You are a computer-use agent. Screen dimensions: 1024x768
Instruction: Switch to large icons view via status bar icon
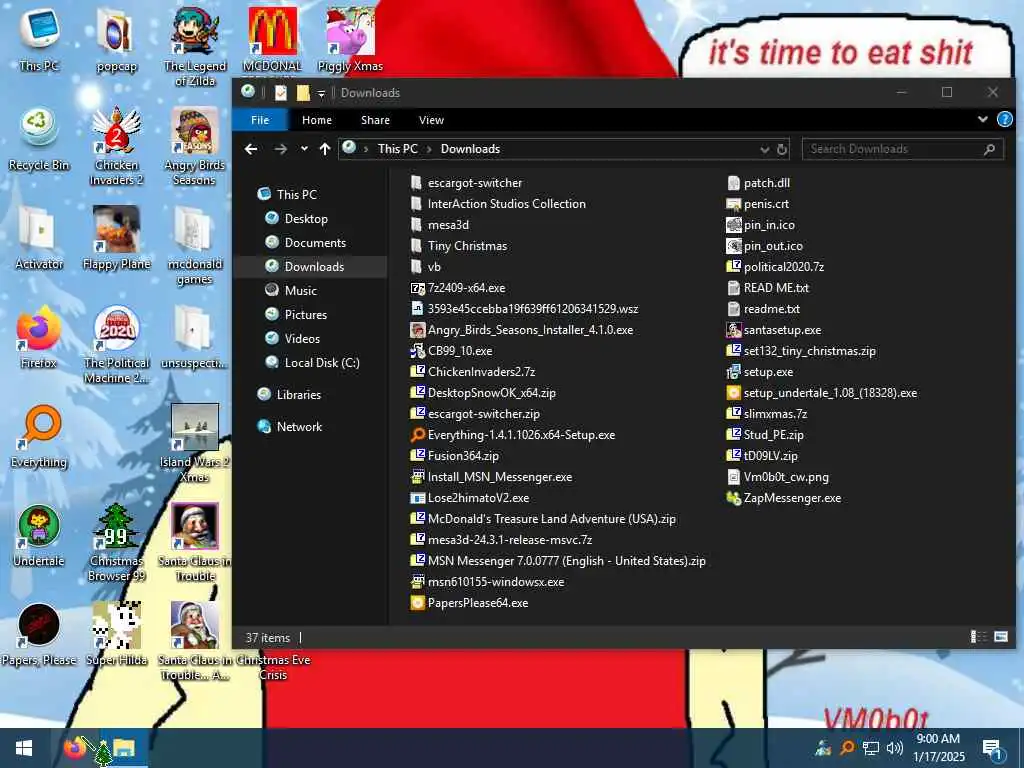(x=1000, y=637)
